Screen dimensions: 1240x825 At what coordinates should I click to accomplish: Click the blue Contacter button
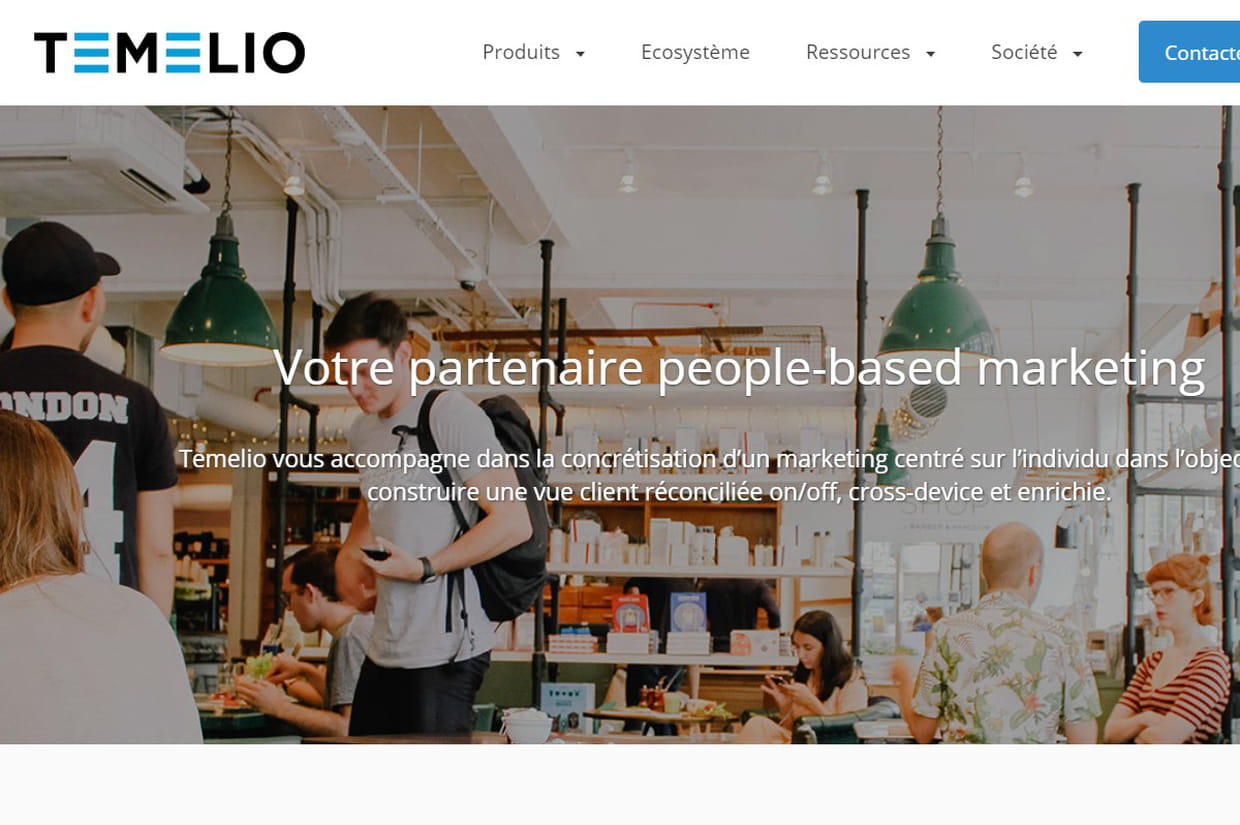pos(1190,52)
